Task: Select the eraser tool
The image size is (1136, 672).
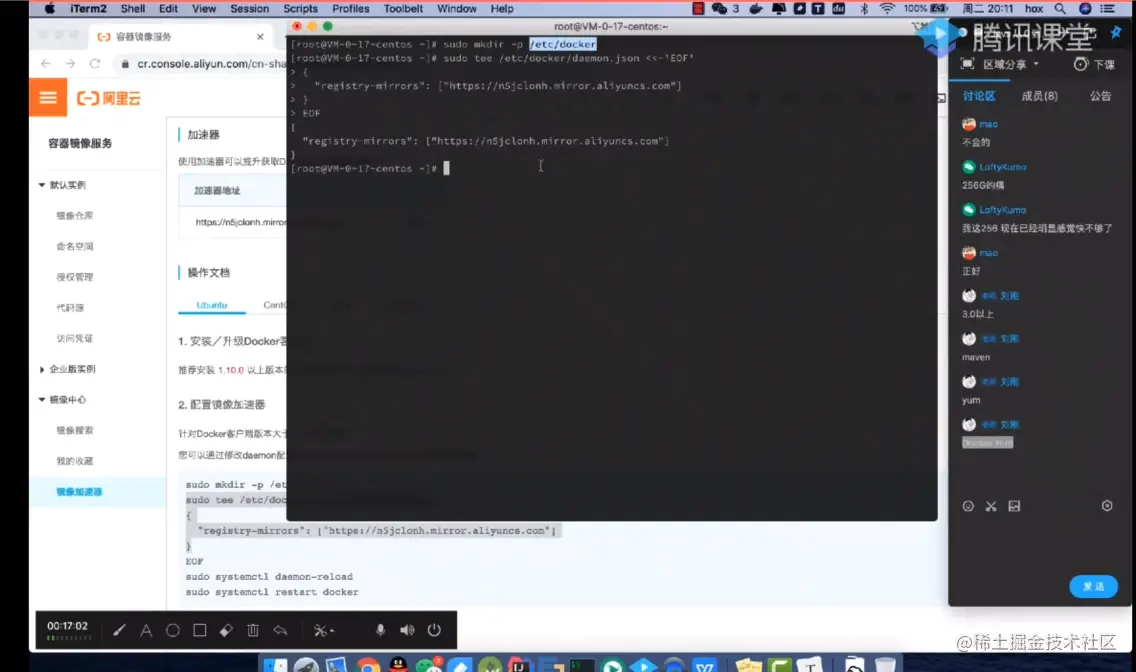Action: point(226,630)
